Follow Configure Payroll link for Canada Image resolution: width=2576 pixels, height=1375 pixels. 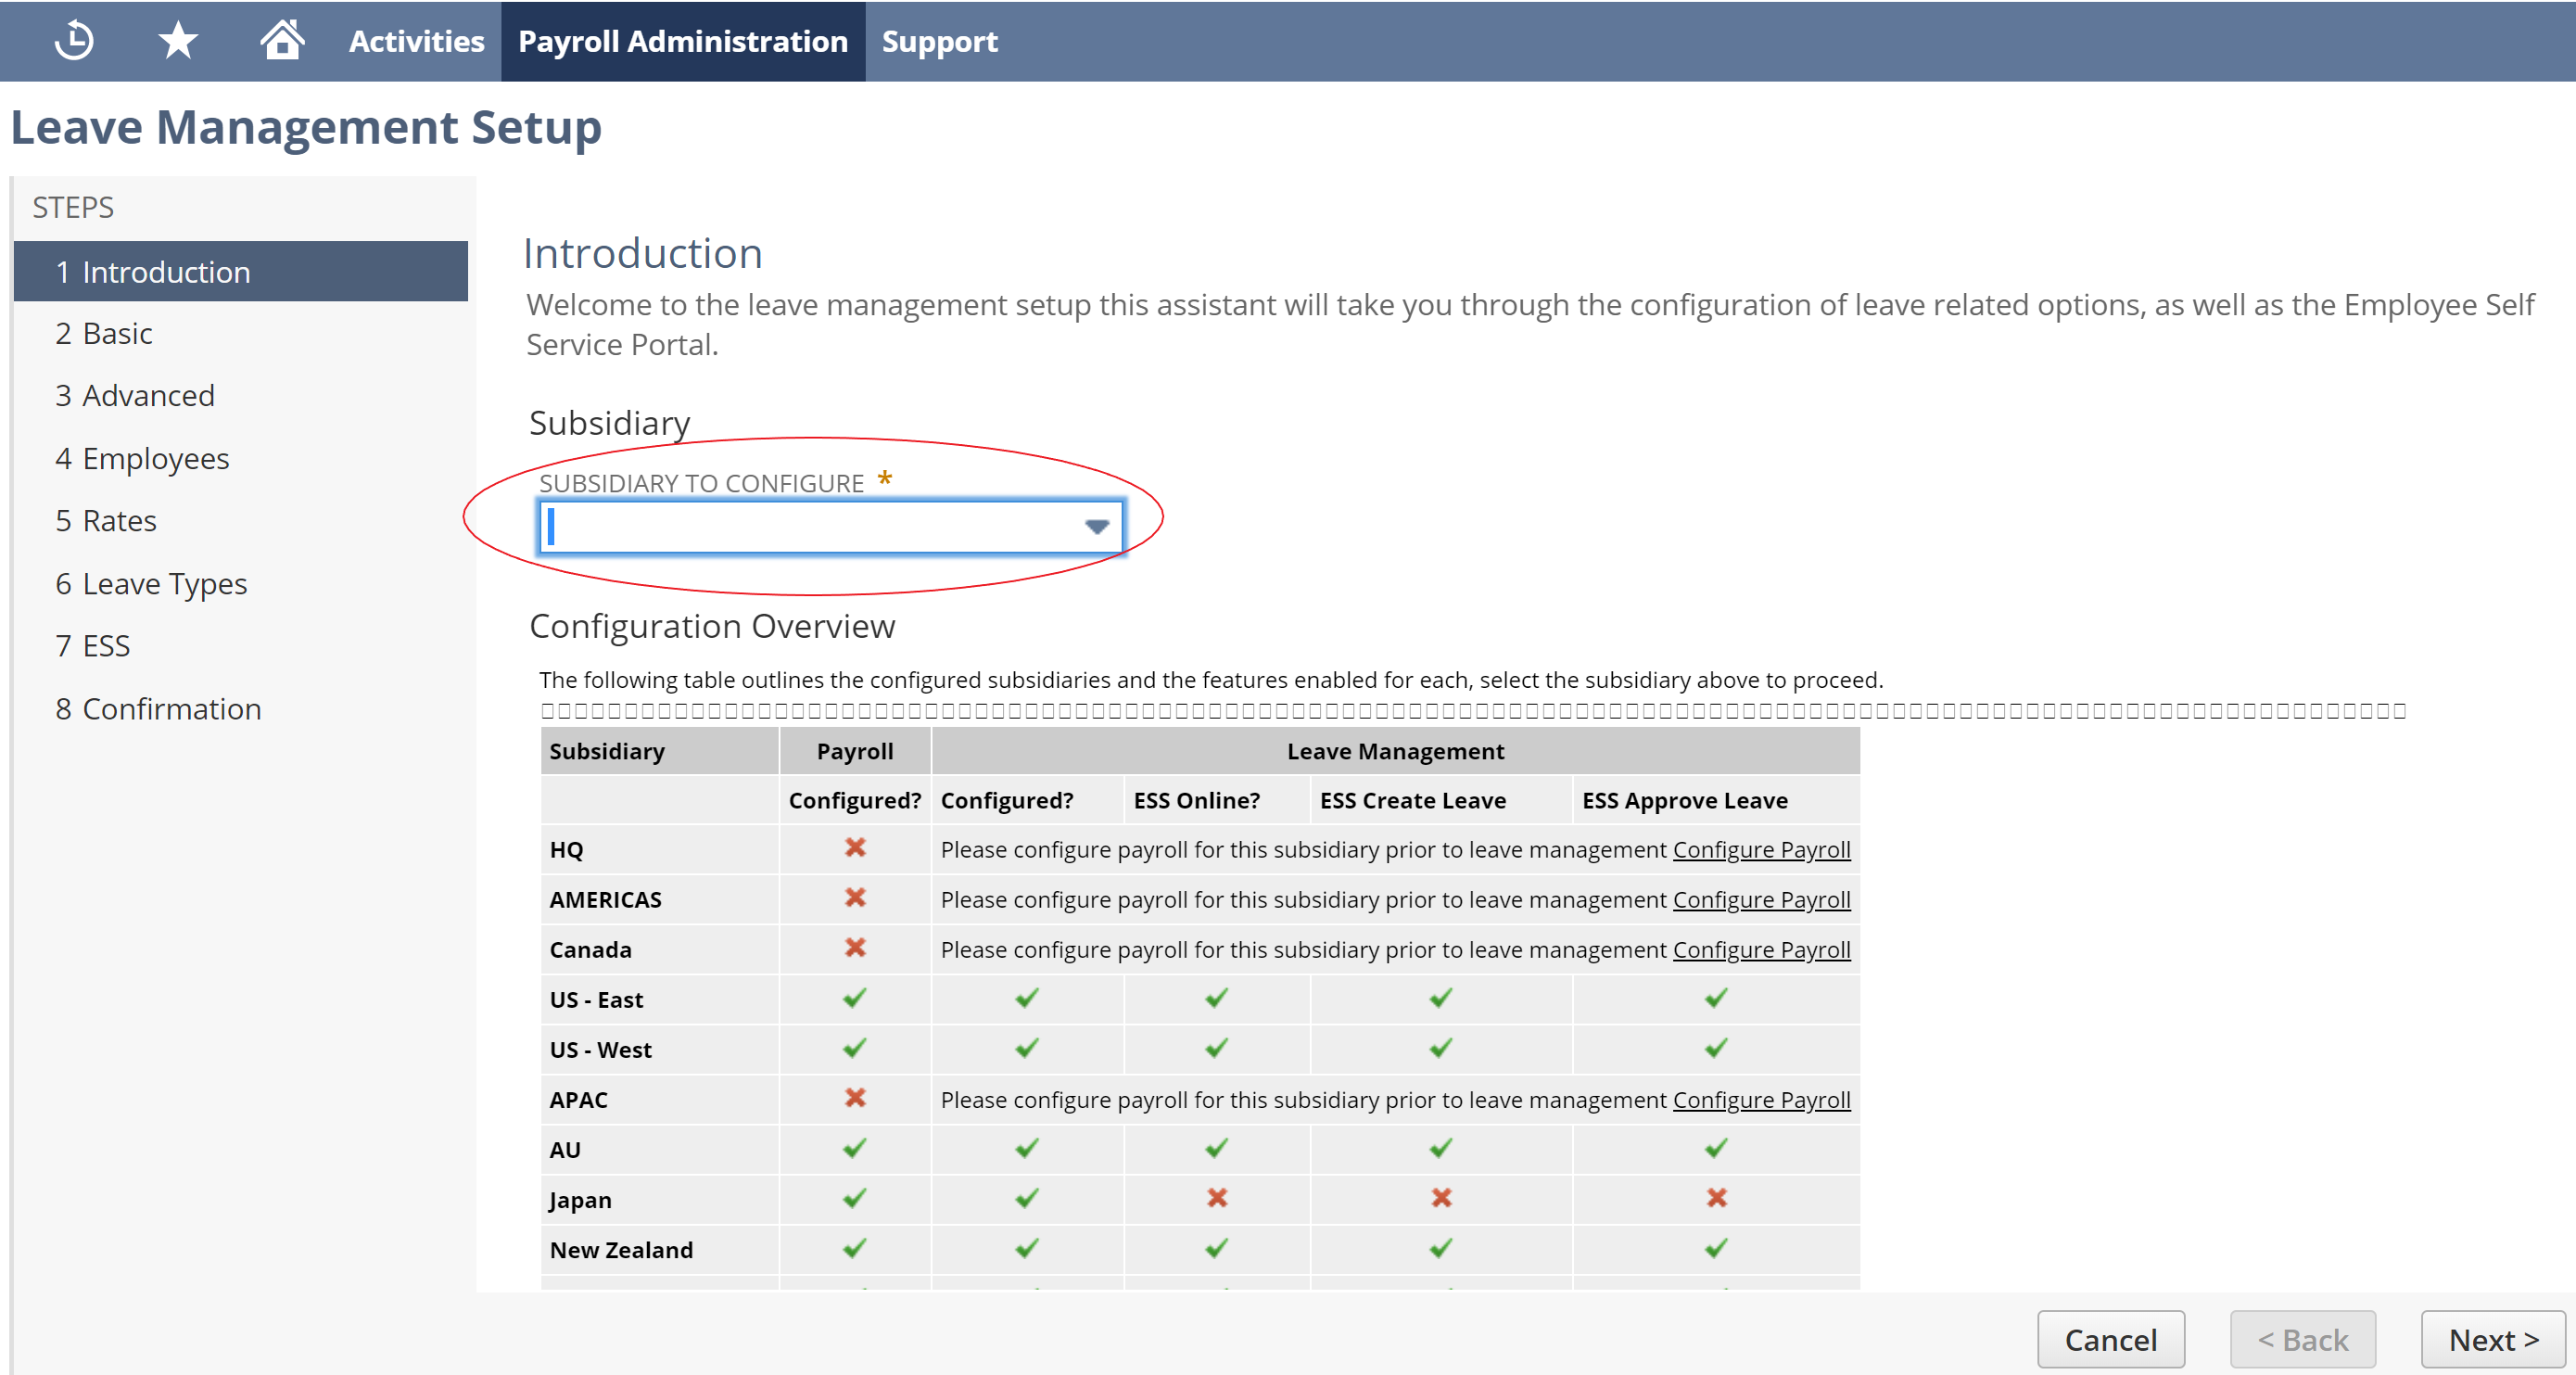(1762, 949)
